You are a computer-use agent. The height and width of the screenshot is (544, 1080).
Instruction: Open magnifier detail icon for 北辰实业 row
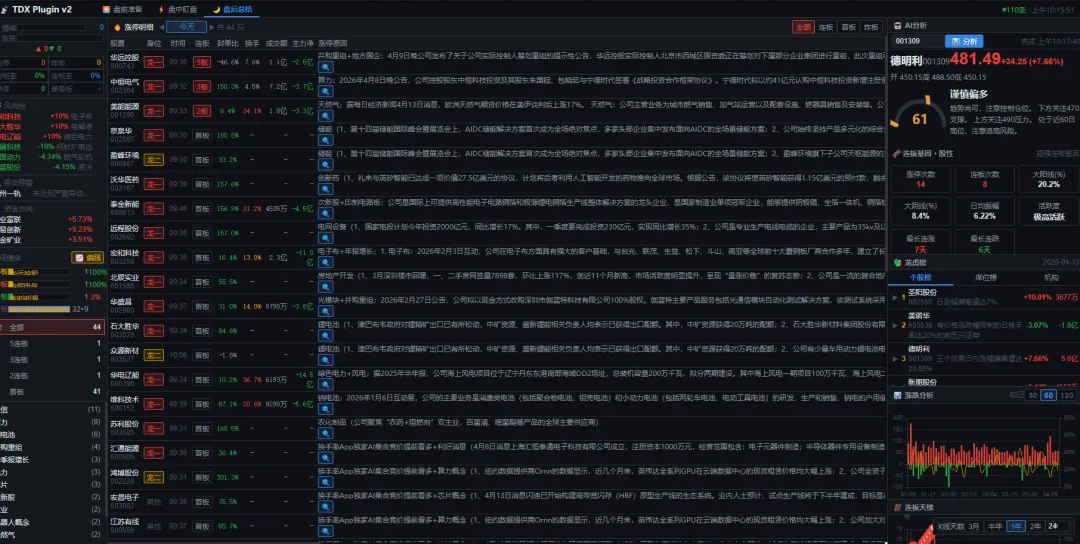pyautogui.click(x=325, y=286)
